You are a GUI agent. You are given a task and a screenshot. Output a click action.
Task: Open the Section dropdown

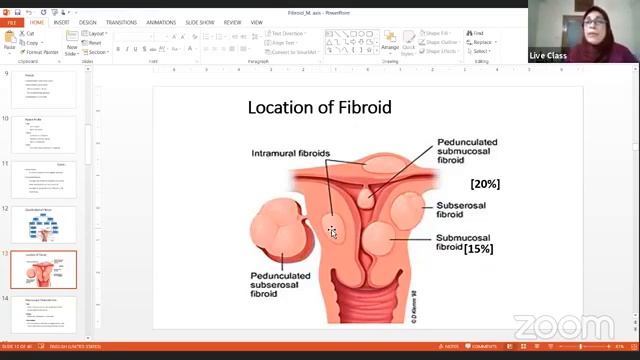(x=96, y=52)
